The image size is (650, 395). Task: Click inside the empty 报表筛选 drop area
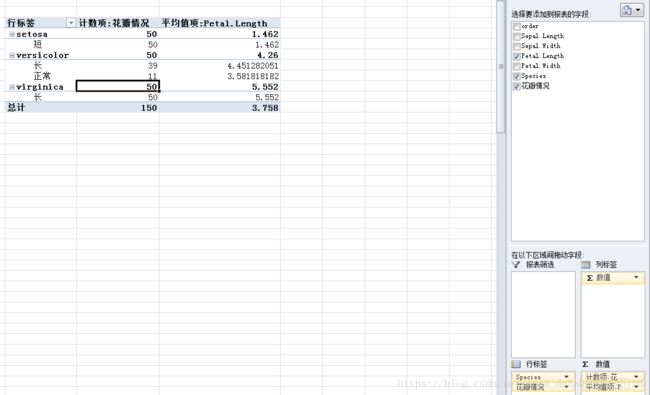[x=543, y=314]
